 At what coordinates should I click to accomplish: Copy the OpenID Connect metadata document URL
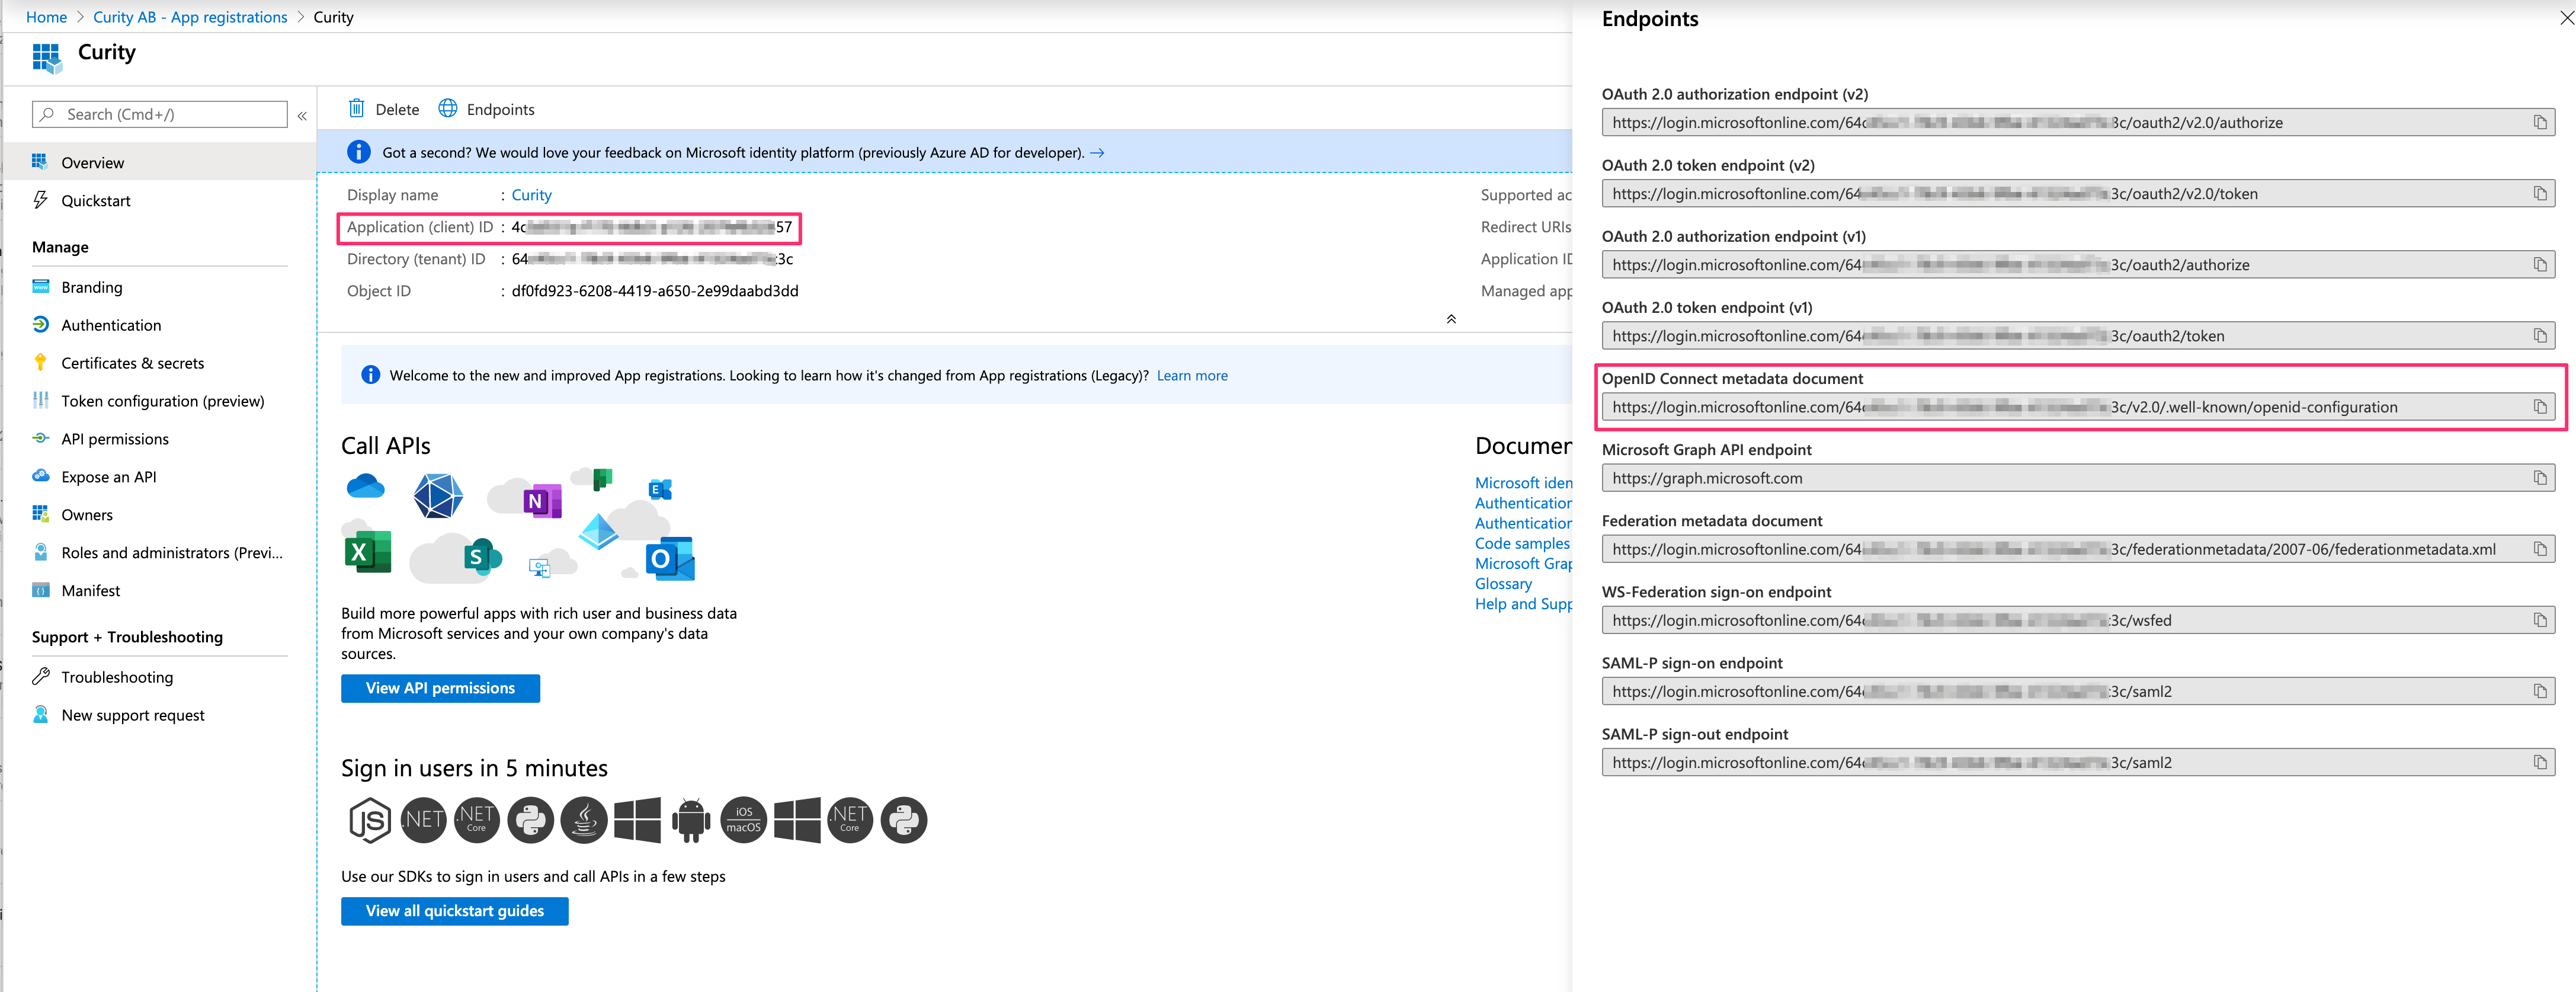click(2540, 406)
